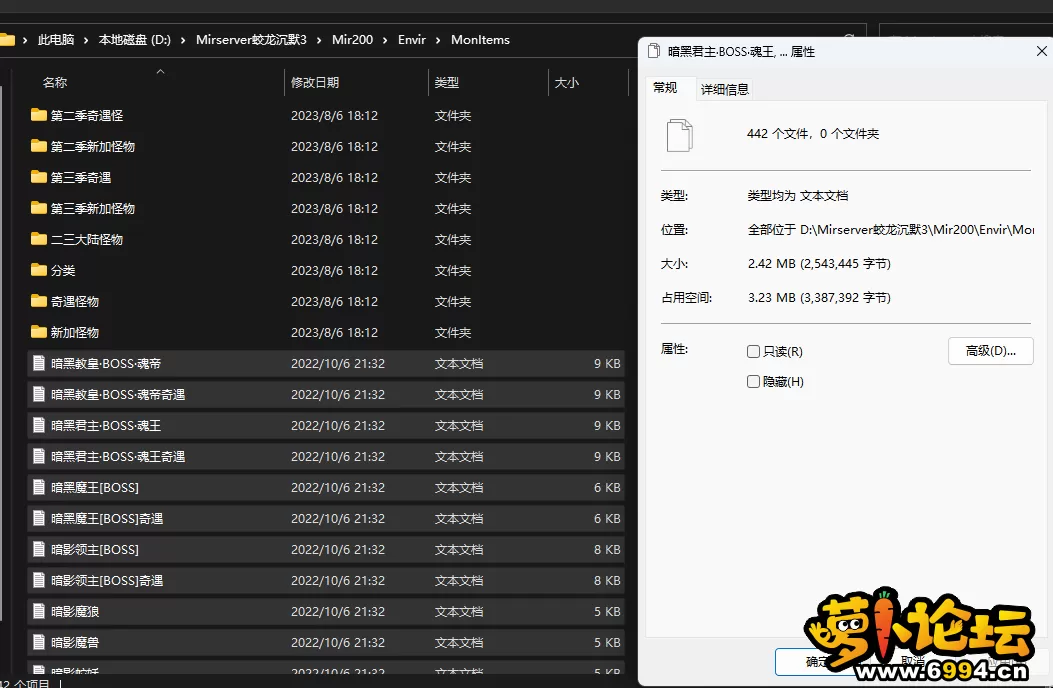Click the 暗黑教皇·BOSS·魂帝 text file icon
Viewport: 1053px width, 688px height.
(39, 363)
